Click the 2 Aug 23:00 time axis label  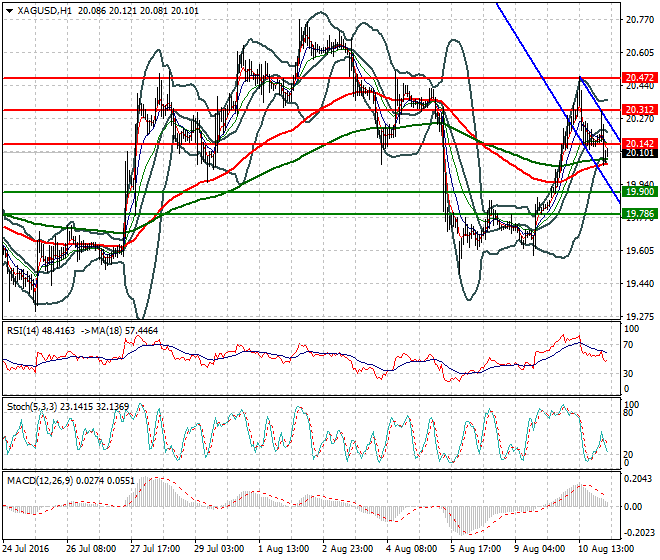[x=347, y=549]
